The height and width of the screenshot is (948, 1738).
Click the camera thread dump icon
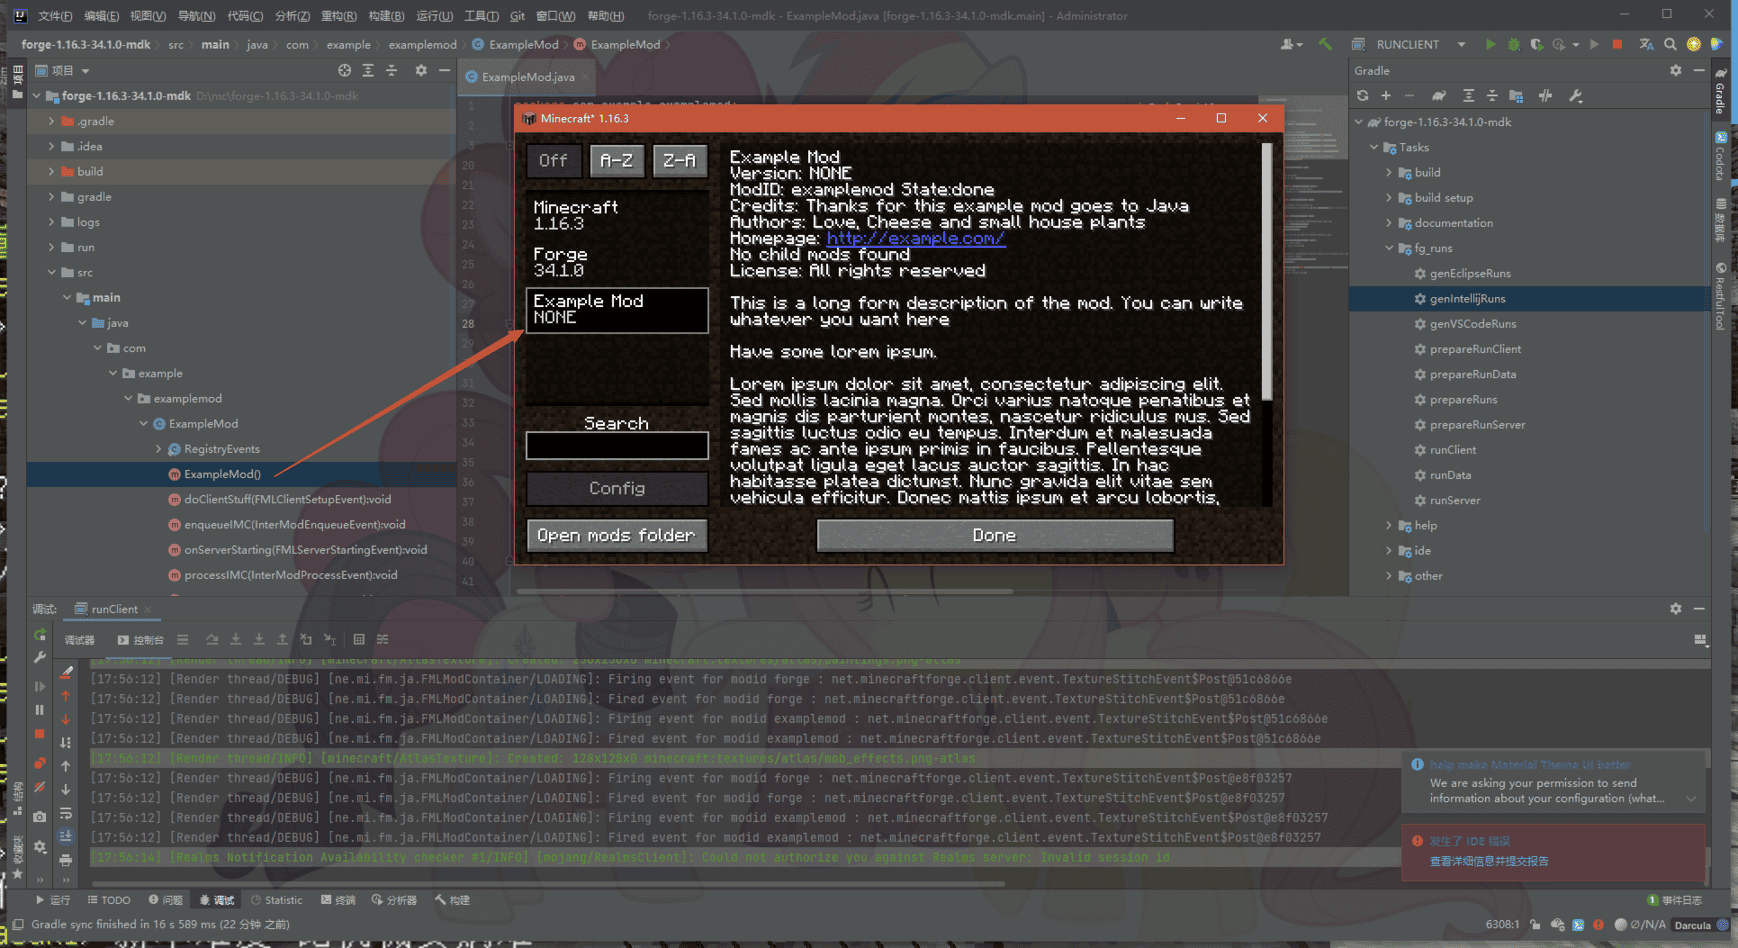tap(39, 816)
